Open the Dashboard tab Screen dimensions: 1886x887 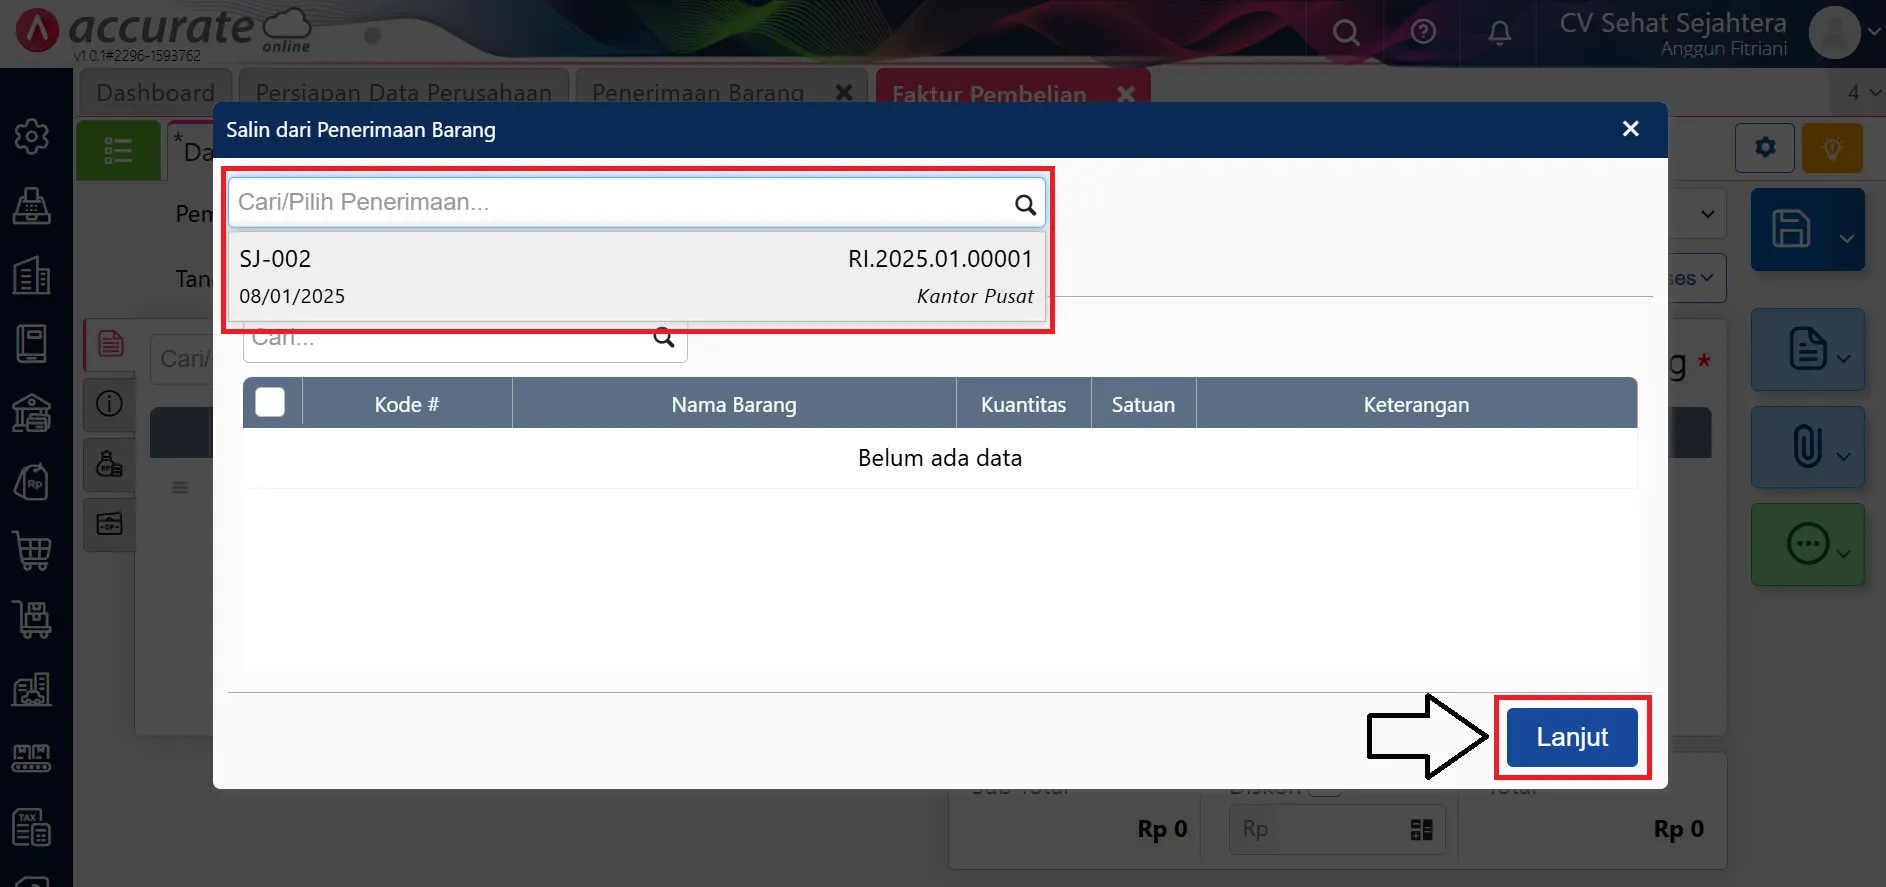(x=155, y=91)
